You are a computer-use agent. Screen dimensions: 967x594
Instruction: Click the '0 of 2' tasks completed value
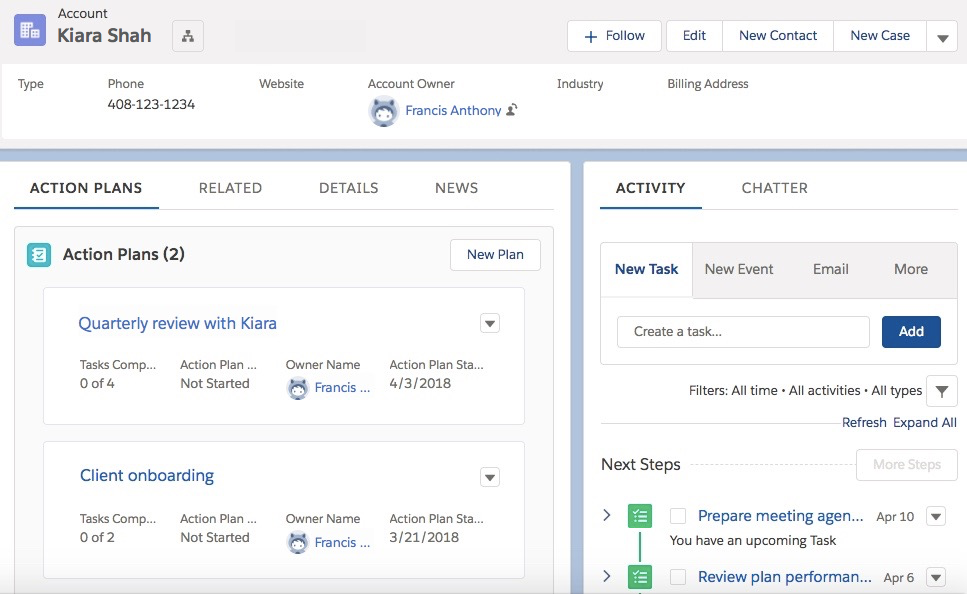click(x=97, y=537)
